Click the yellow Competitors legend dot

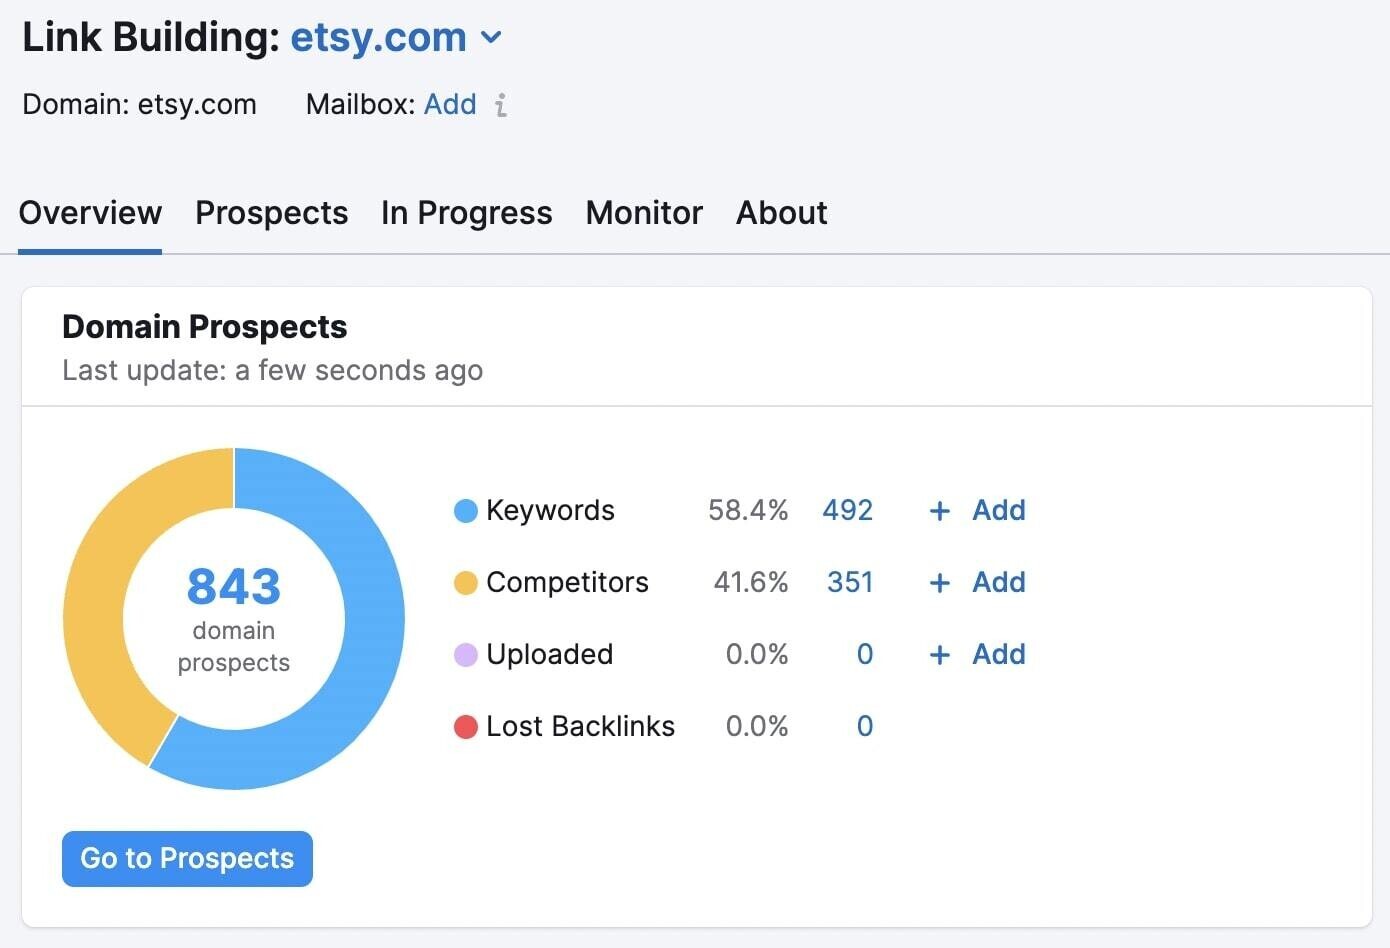[x=466, y=583]
